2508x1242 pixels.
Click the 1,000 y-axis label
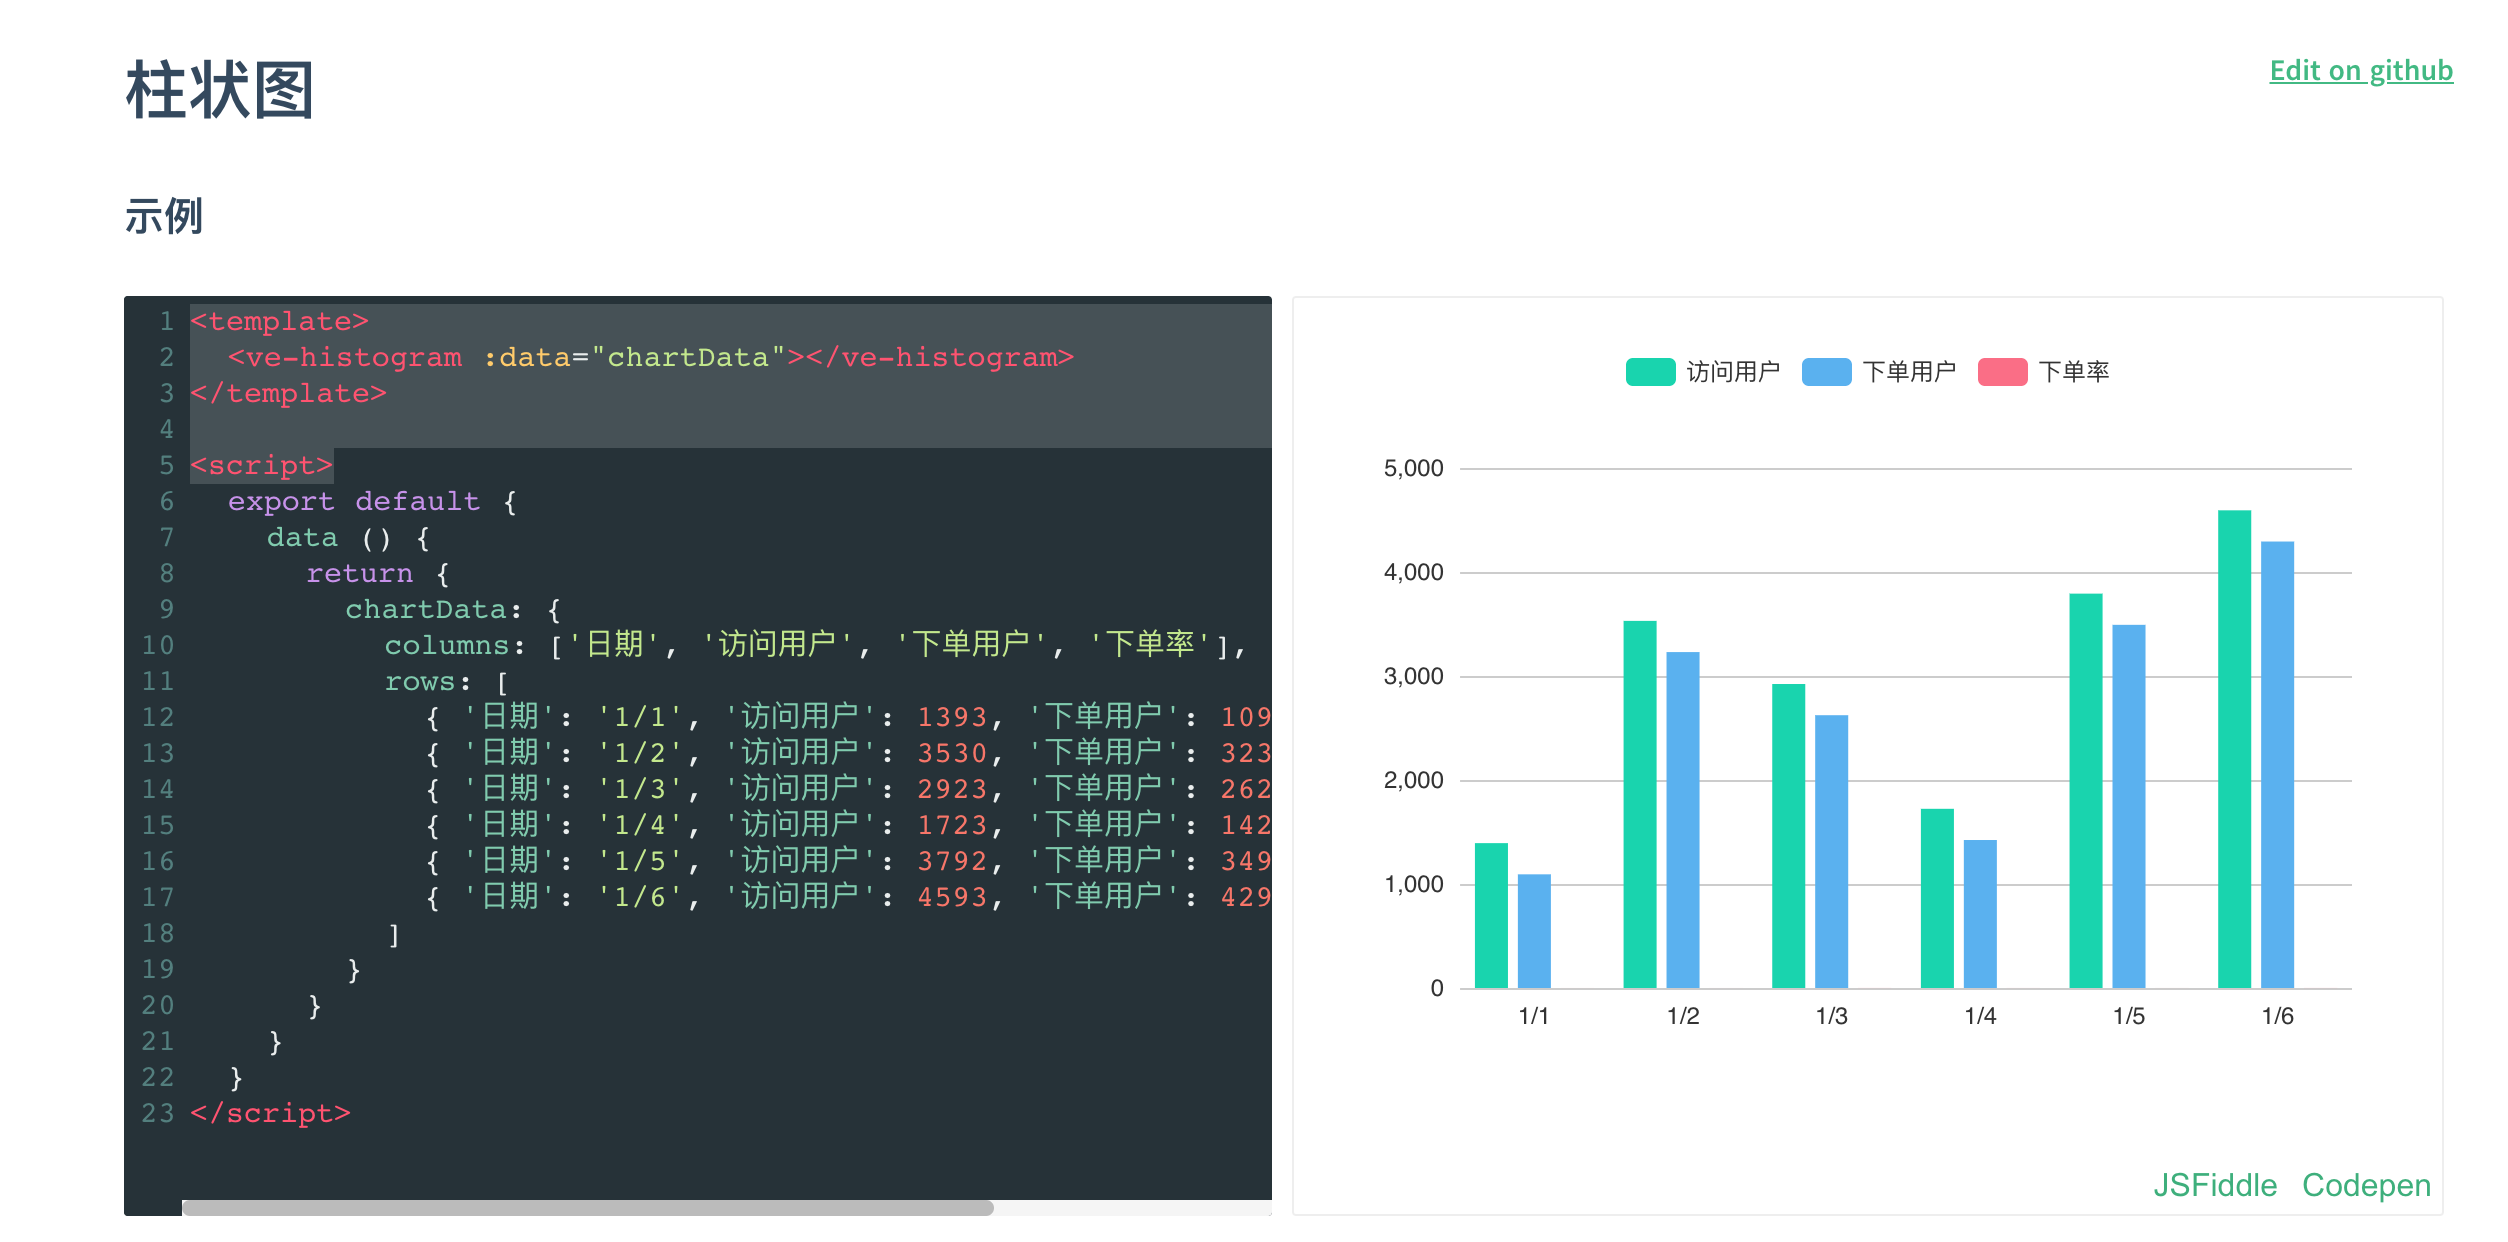pos(1413,884)
